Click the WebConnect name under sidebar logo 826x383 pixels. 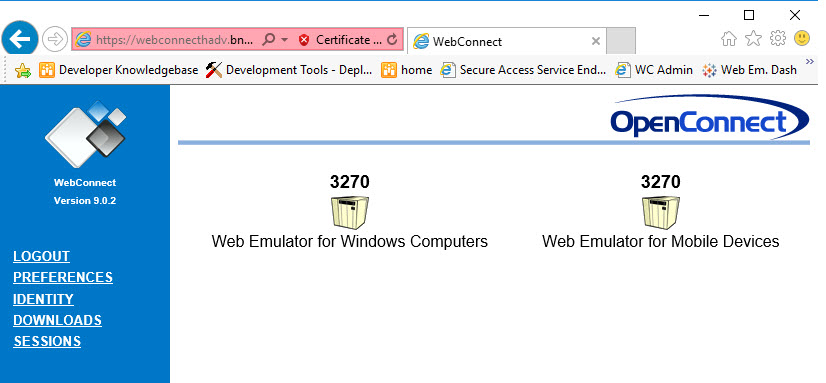85,183
